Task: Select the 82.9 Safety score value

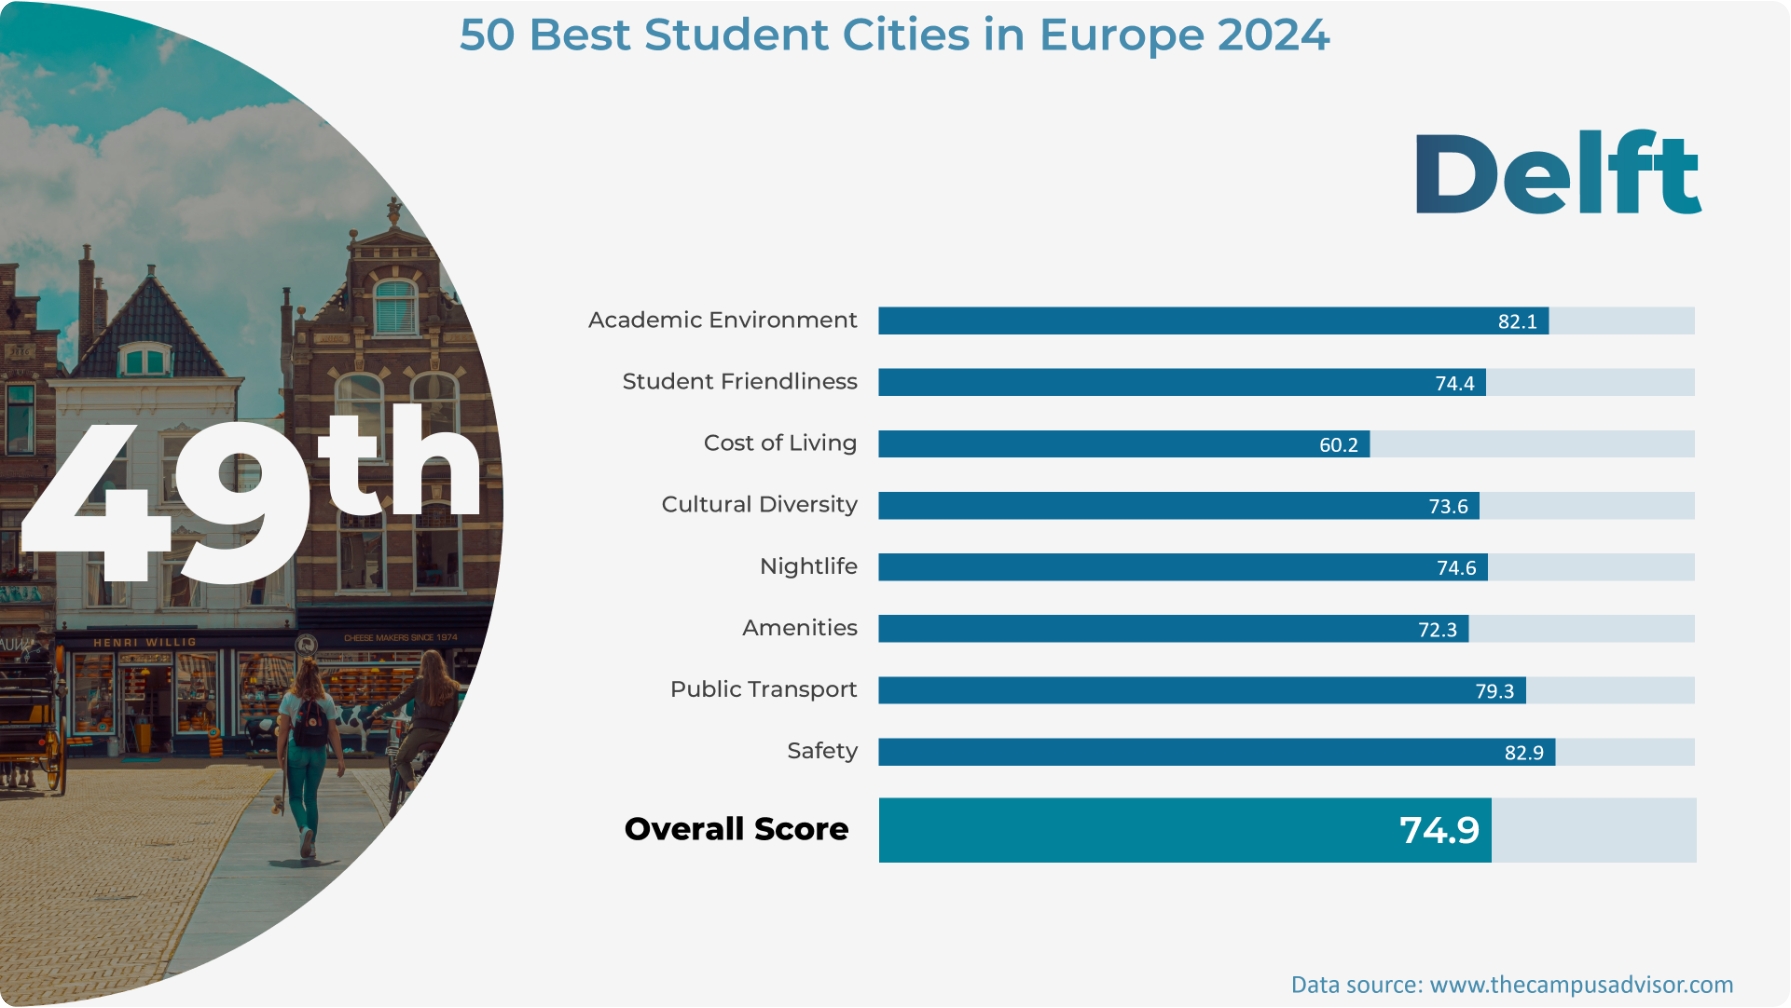Action: pyautogui.click(x=1523, y=753)
